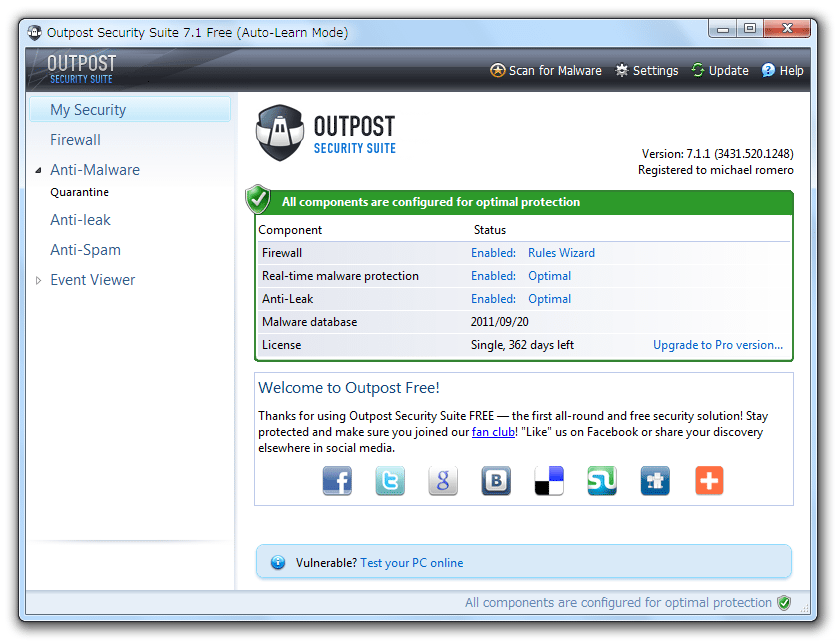Share on Delicious icon
Viewport: 839px width, 642px height.
[x=549, y=480]
